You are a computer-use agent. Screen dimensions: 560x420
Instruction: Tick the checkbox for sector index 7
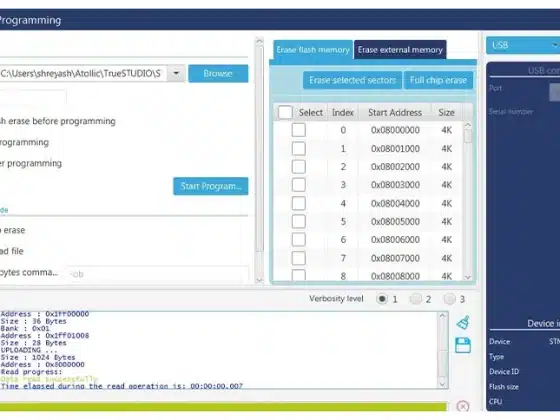click(299, 258)
